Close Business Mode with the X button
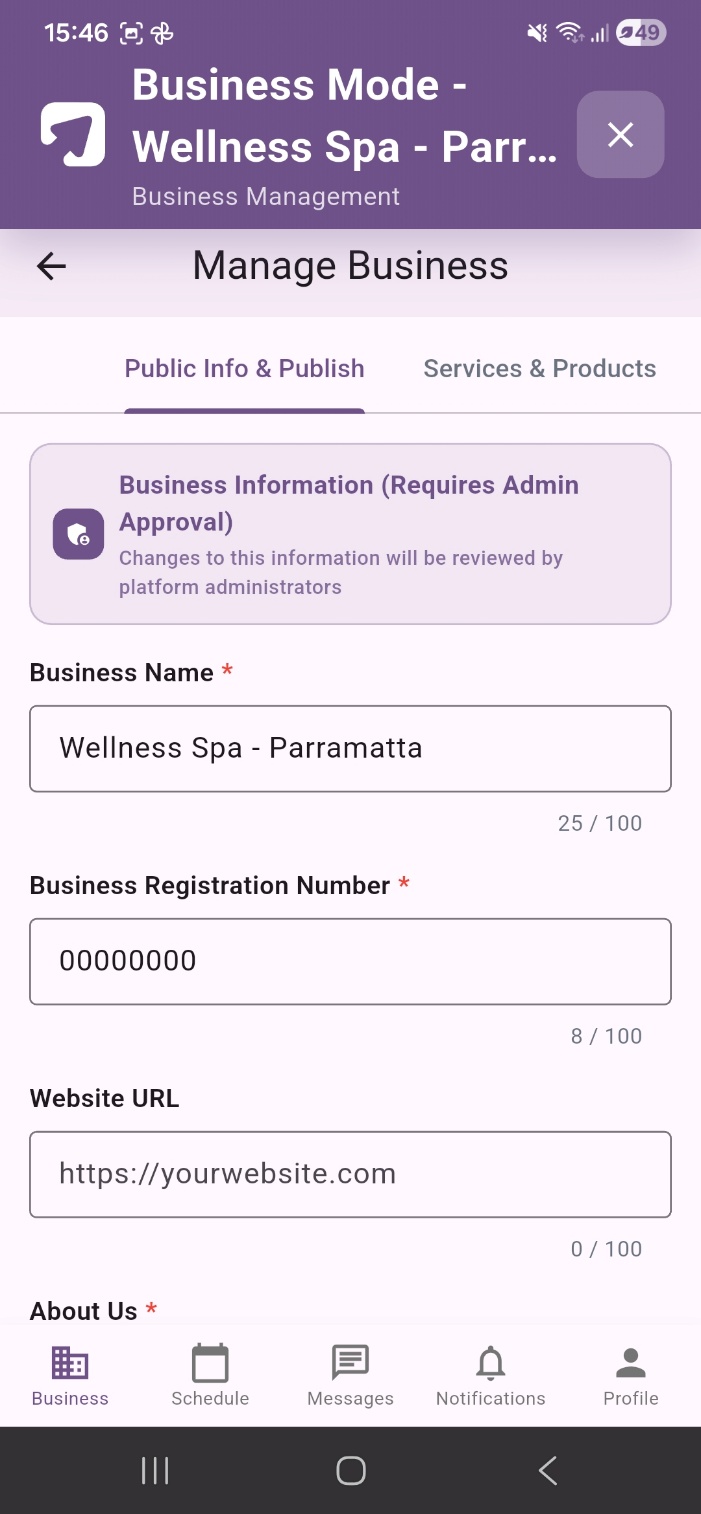The height and width of the screenshot is (1514, 701). [x=621, y=135]
